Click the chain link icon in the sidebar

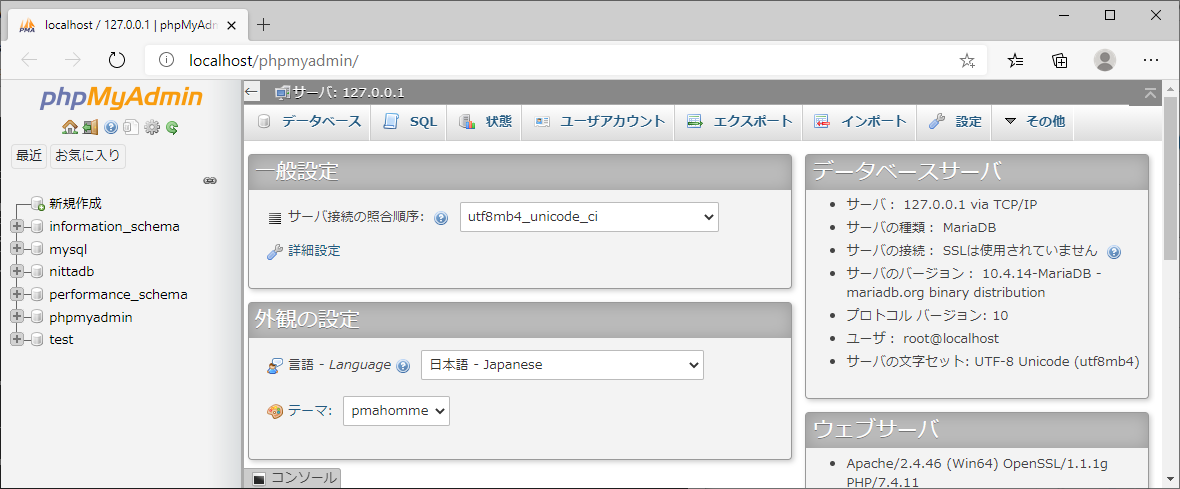(x=210, y=181)
